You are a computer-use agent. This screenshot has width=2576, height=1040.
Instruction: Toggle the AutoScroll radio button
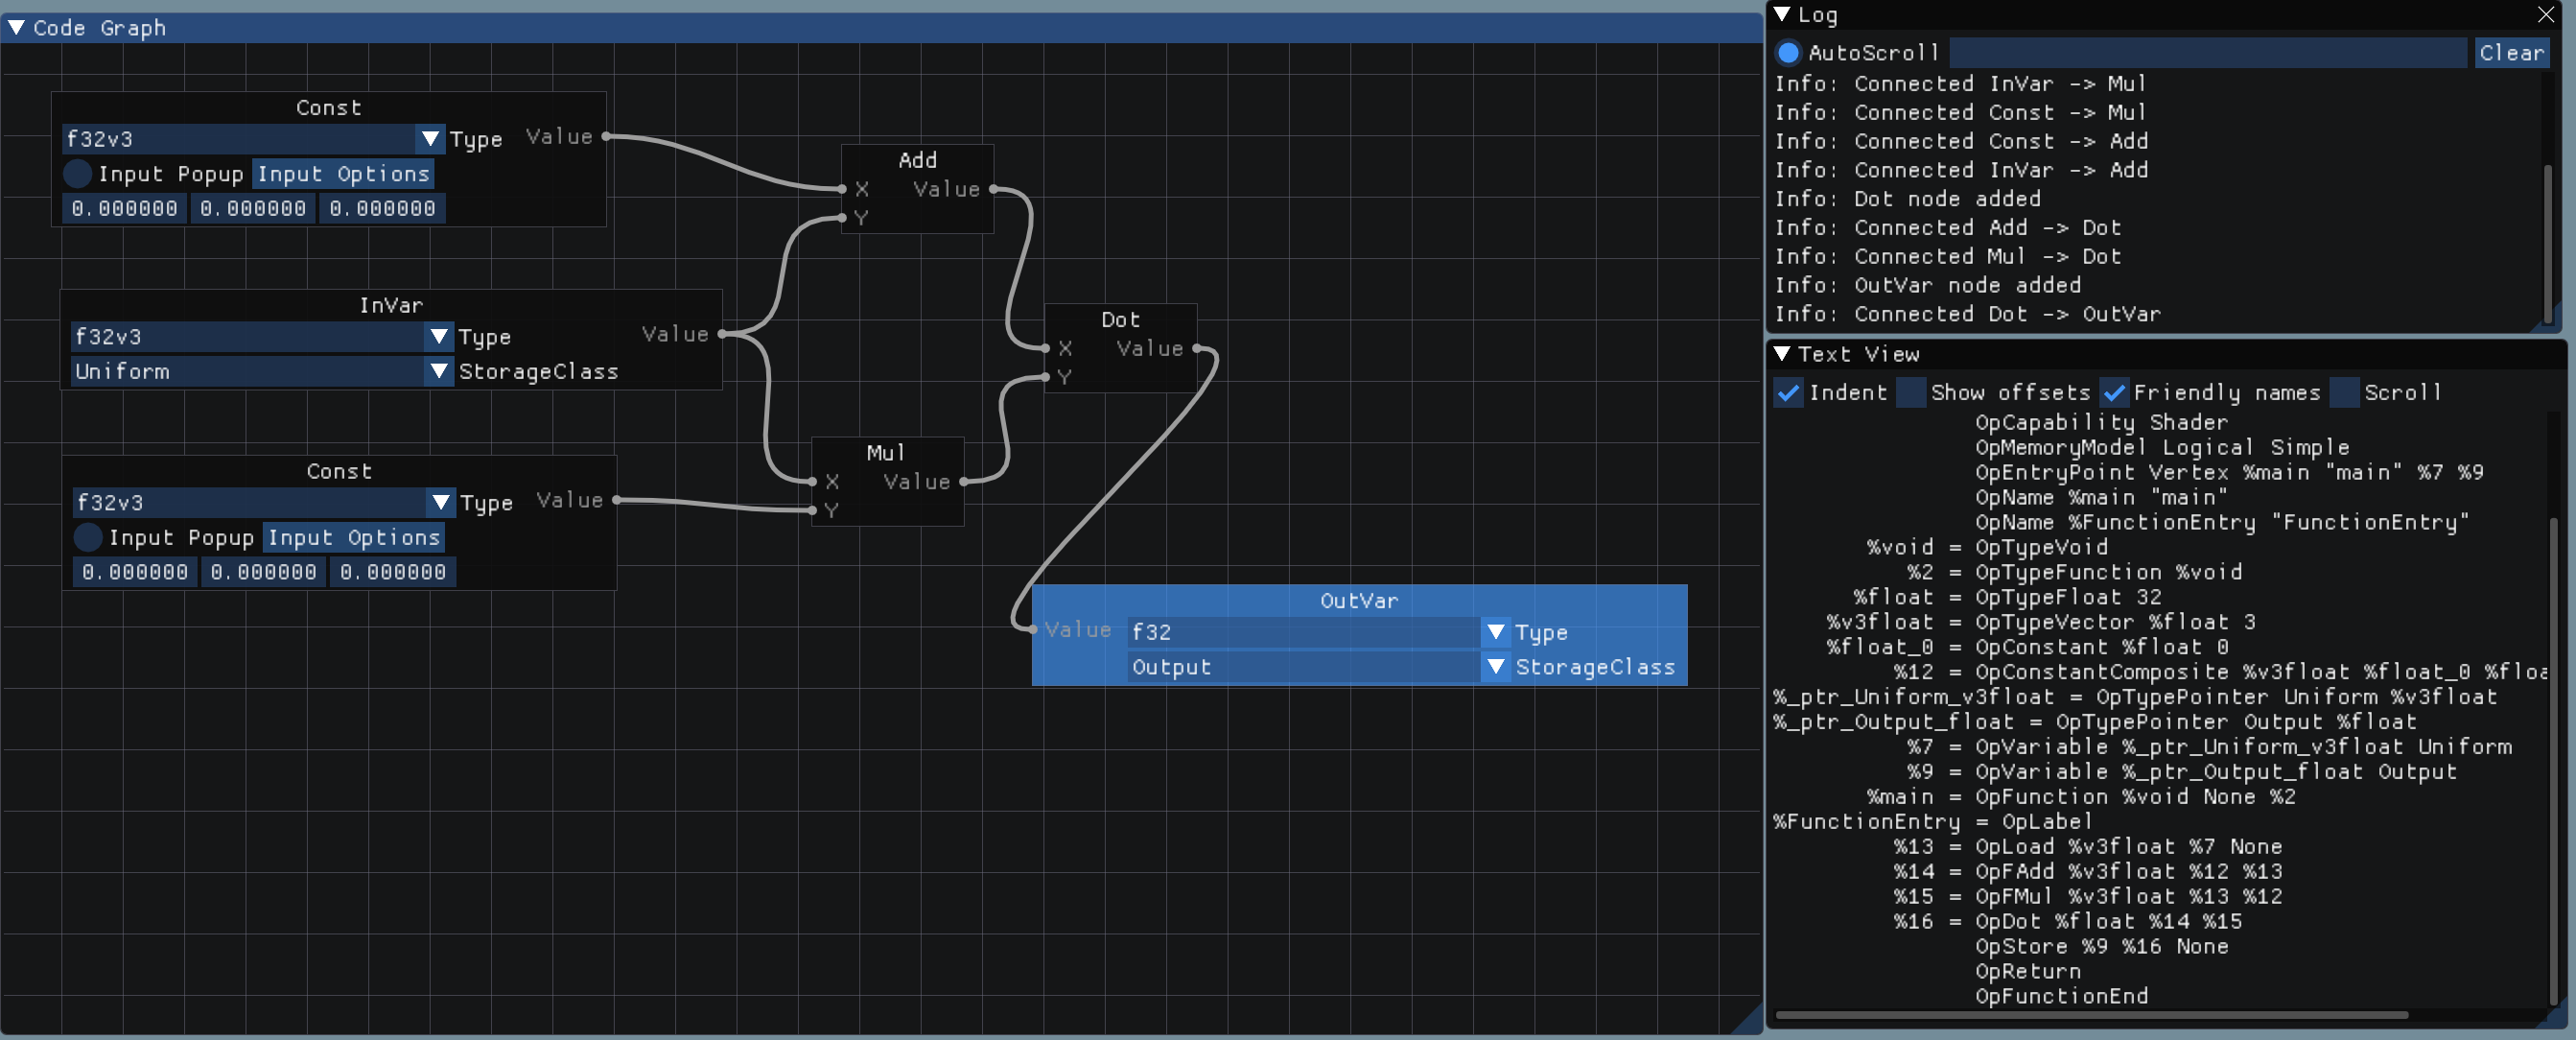(1788, 53)
